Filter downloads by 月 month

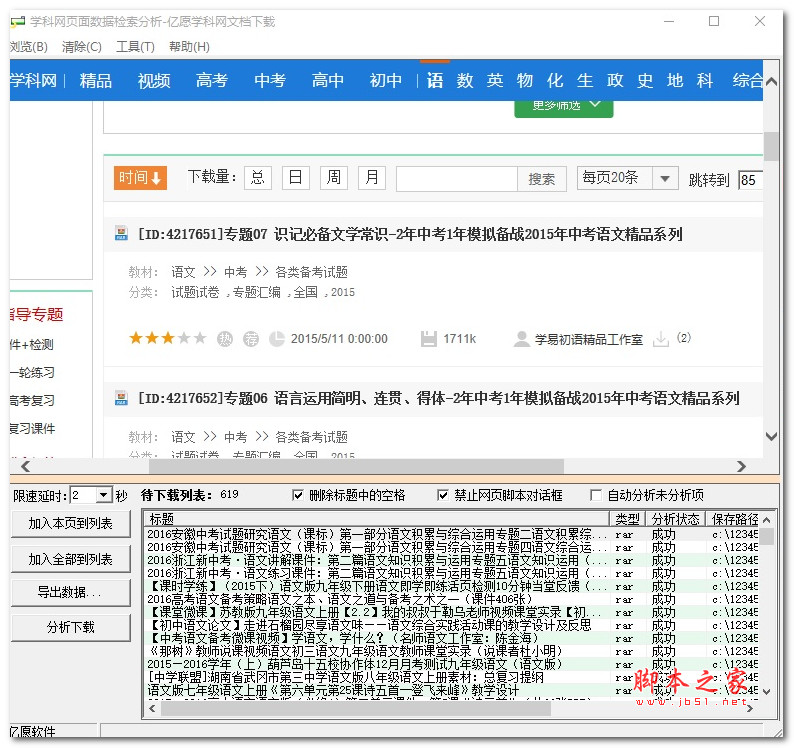click(x=372, y=178)
